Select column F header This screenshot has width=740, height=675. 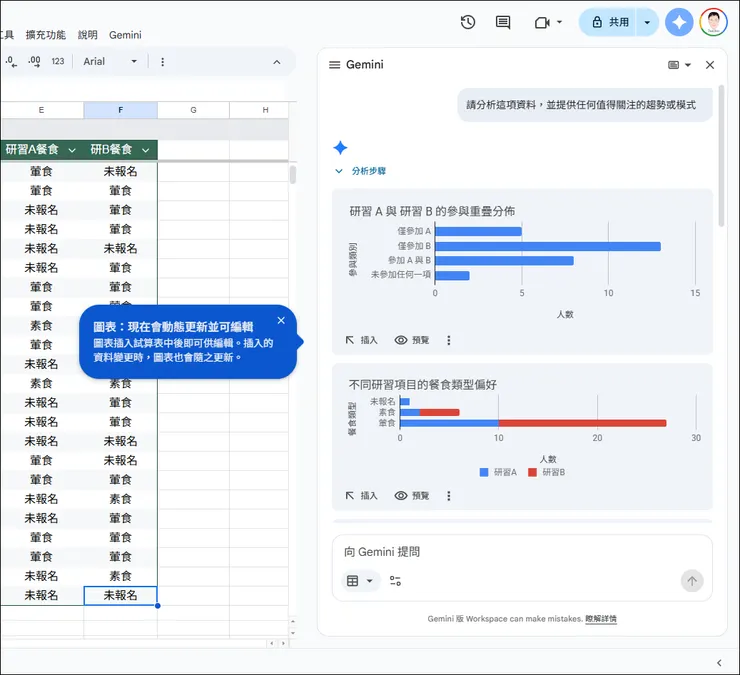coord(120,110)
